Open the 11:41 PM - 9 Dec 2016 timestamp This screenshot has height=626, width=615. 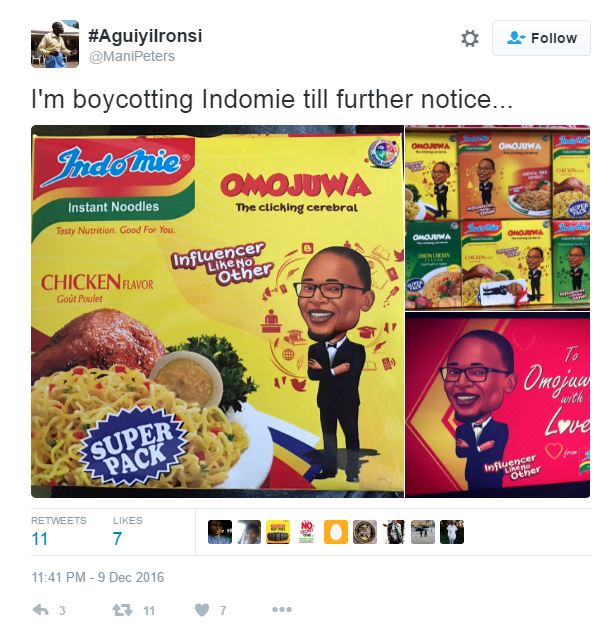pyautogui.click(x=98, y=577)
